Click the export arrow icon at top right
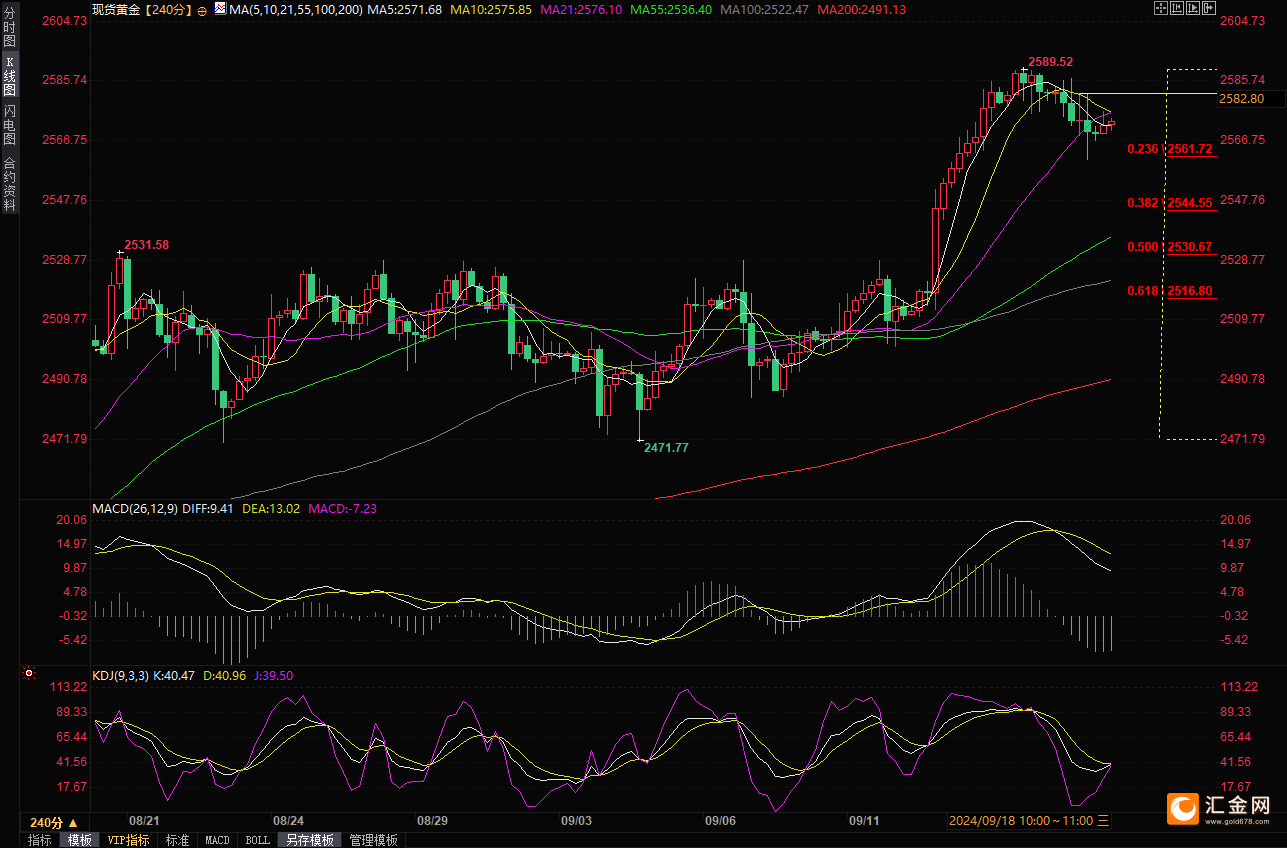 tap(1209, 8)
